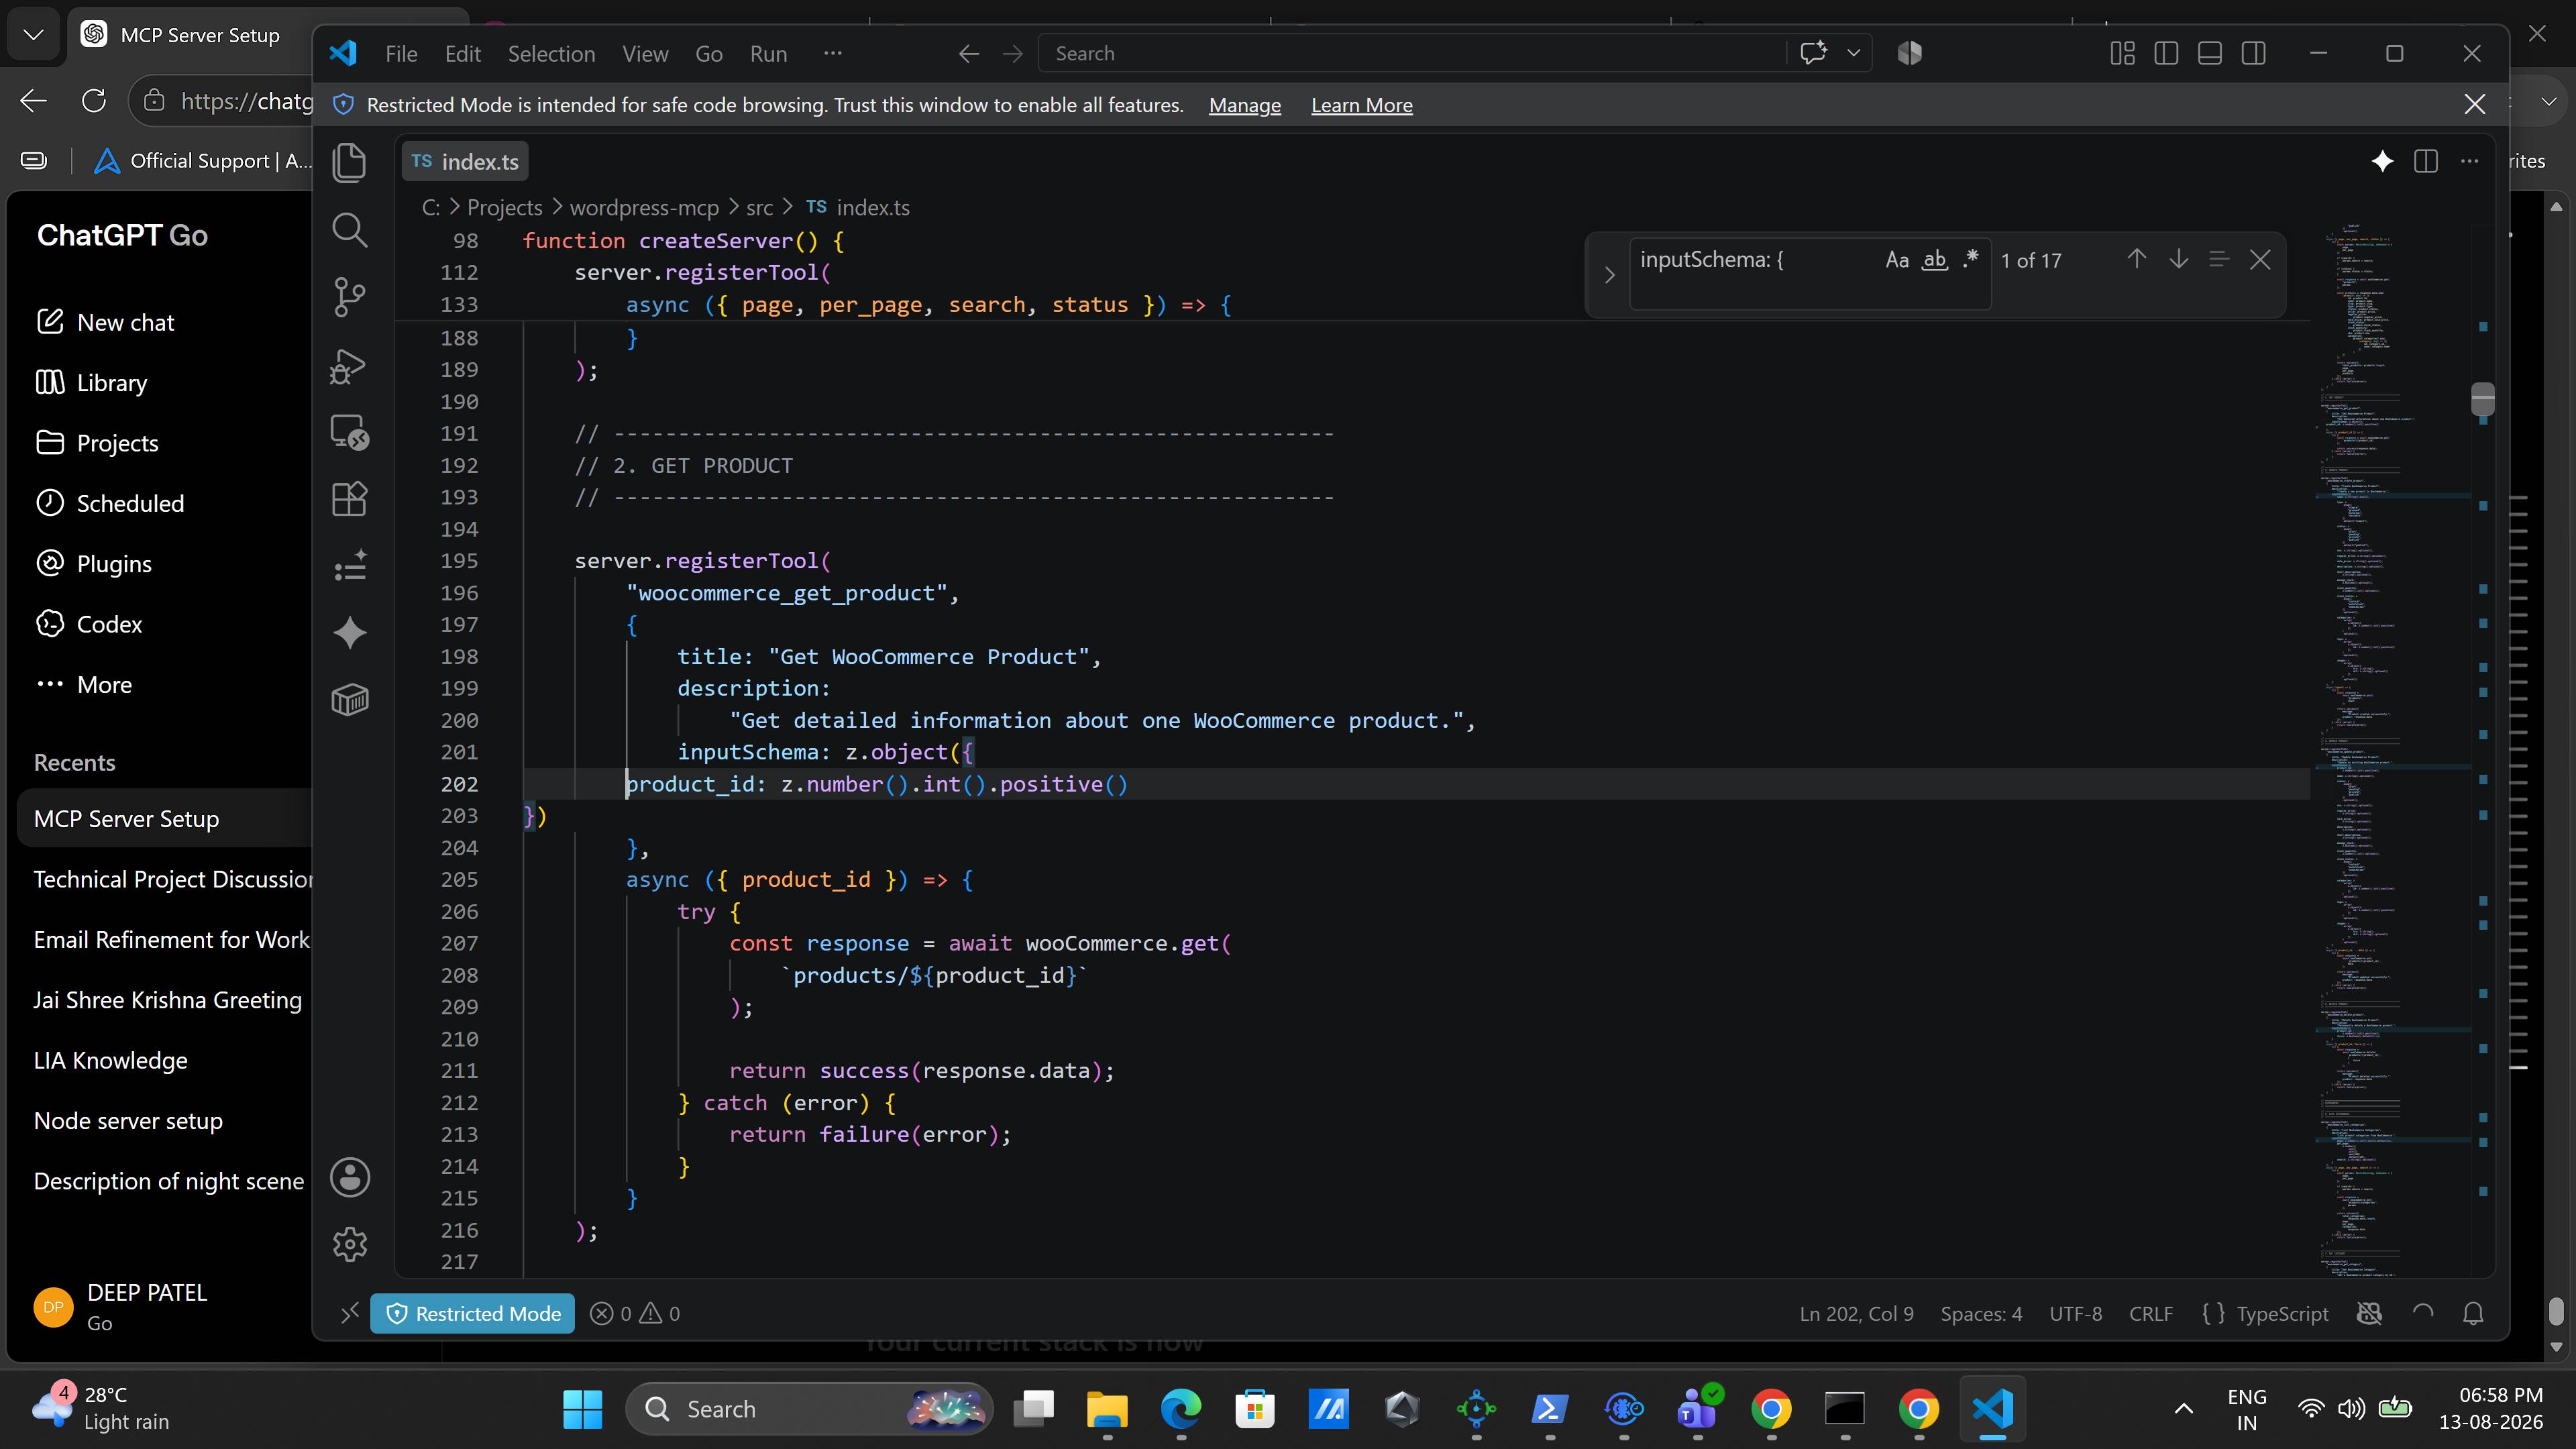Toggle Match Case in find widget
This screenshot has width=2576, height=1449.
point(1897,261)
